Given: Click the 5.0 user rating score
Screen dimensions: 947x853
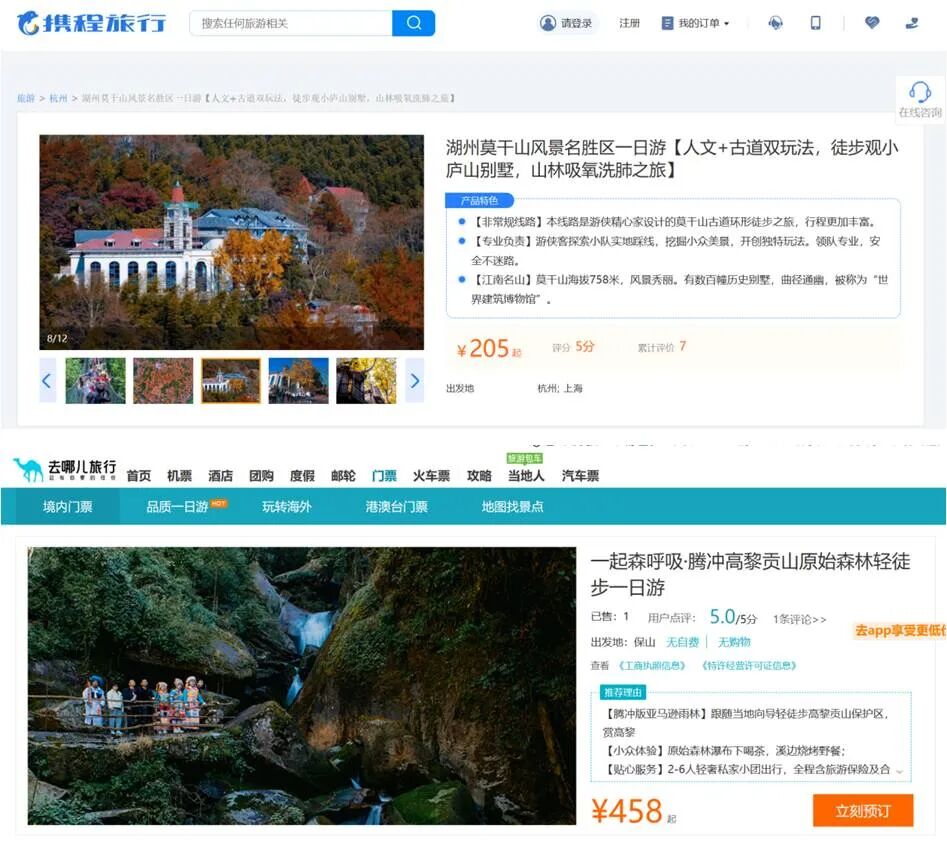Looking at the screenshot, I should (x=722, y=616).
